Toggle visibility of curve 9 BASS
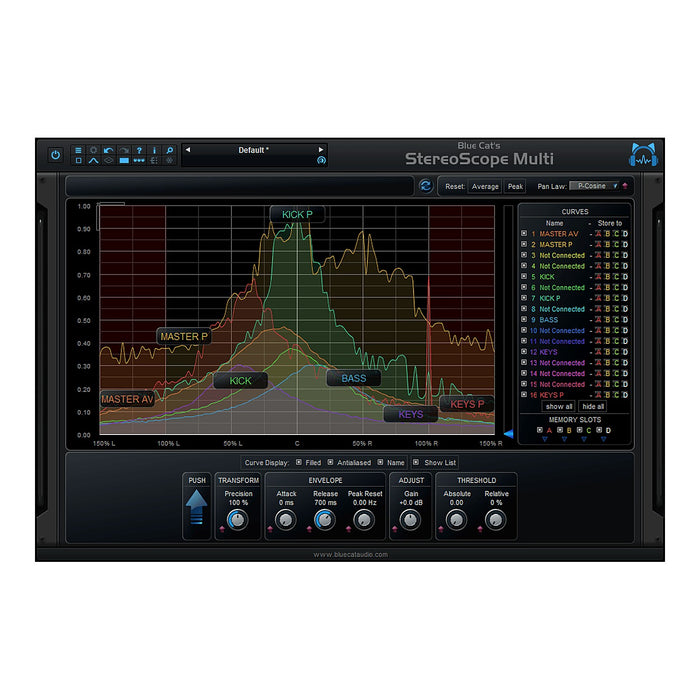Image resolution: width=700 pixels, height=700 pixels. coord(524,319)
